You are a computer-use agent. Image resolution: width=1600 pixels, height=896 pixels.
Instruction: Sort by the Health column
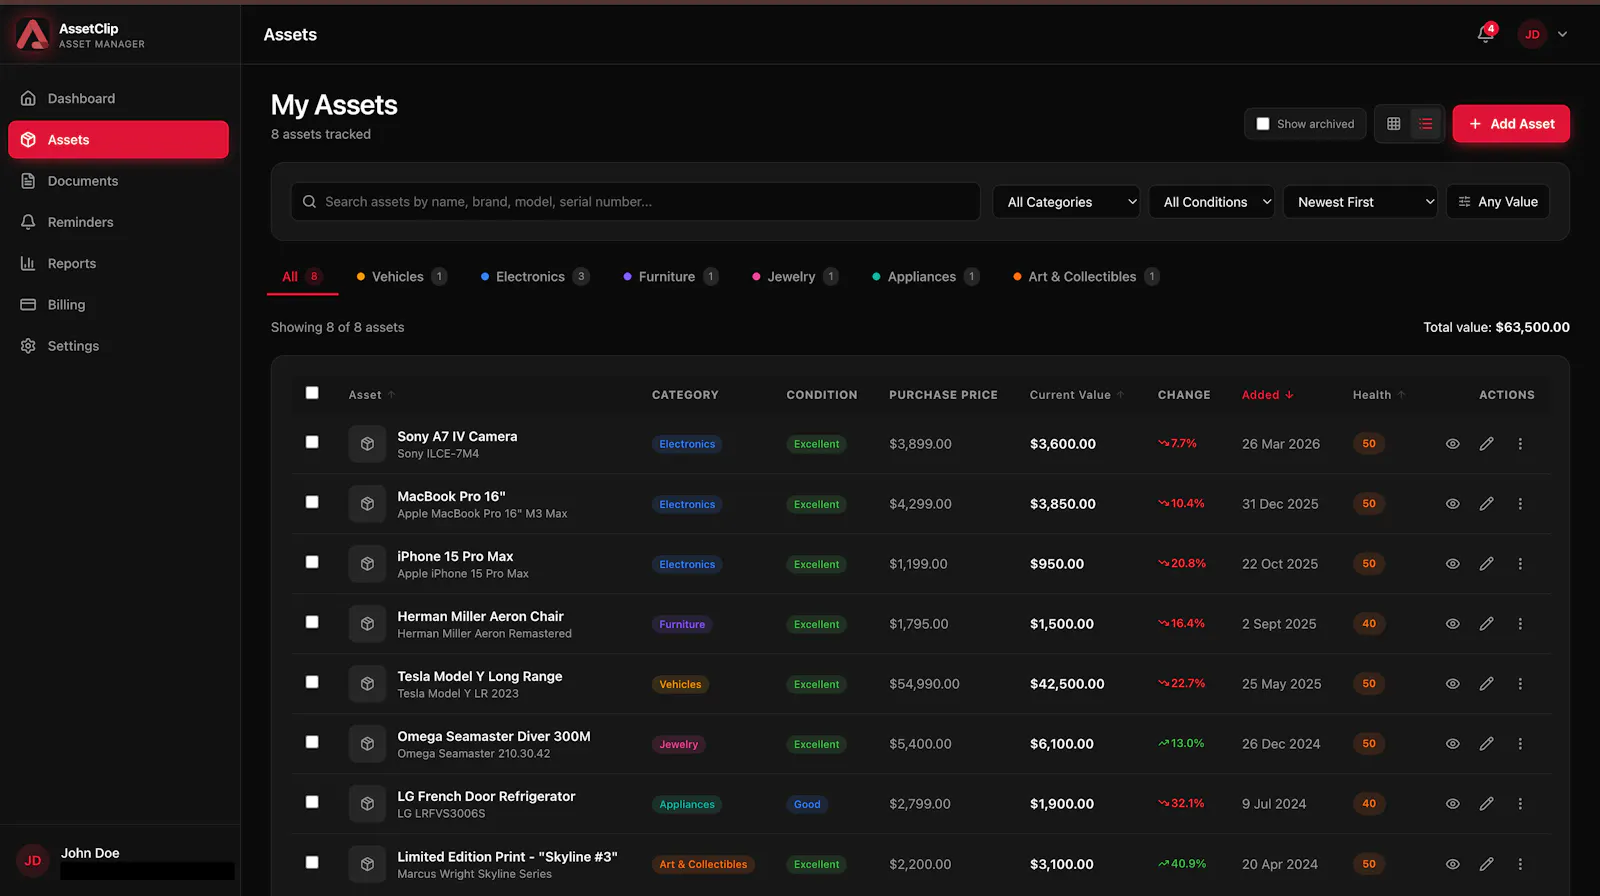tap(1379, 395)
